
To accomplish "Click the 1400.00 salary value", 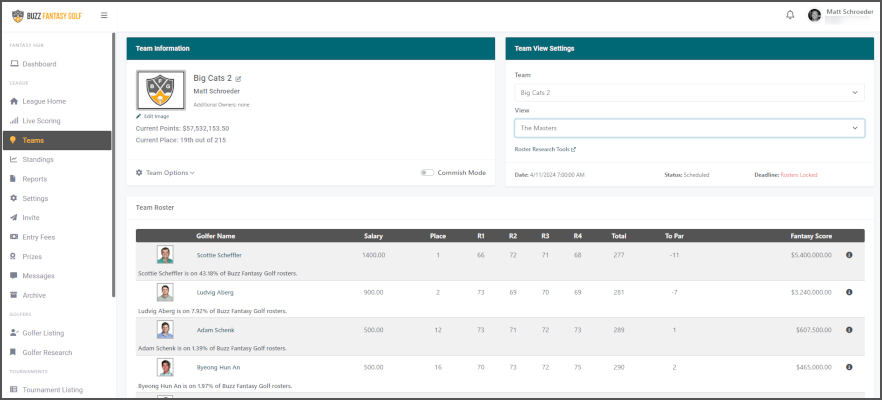I will [x=374, y=255].
